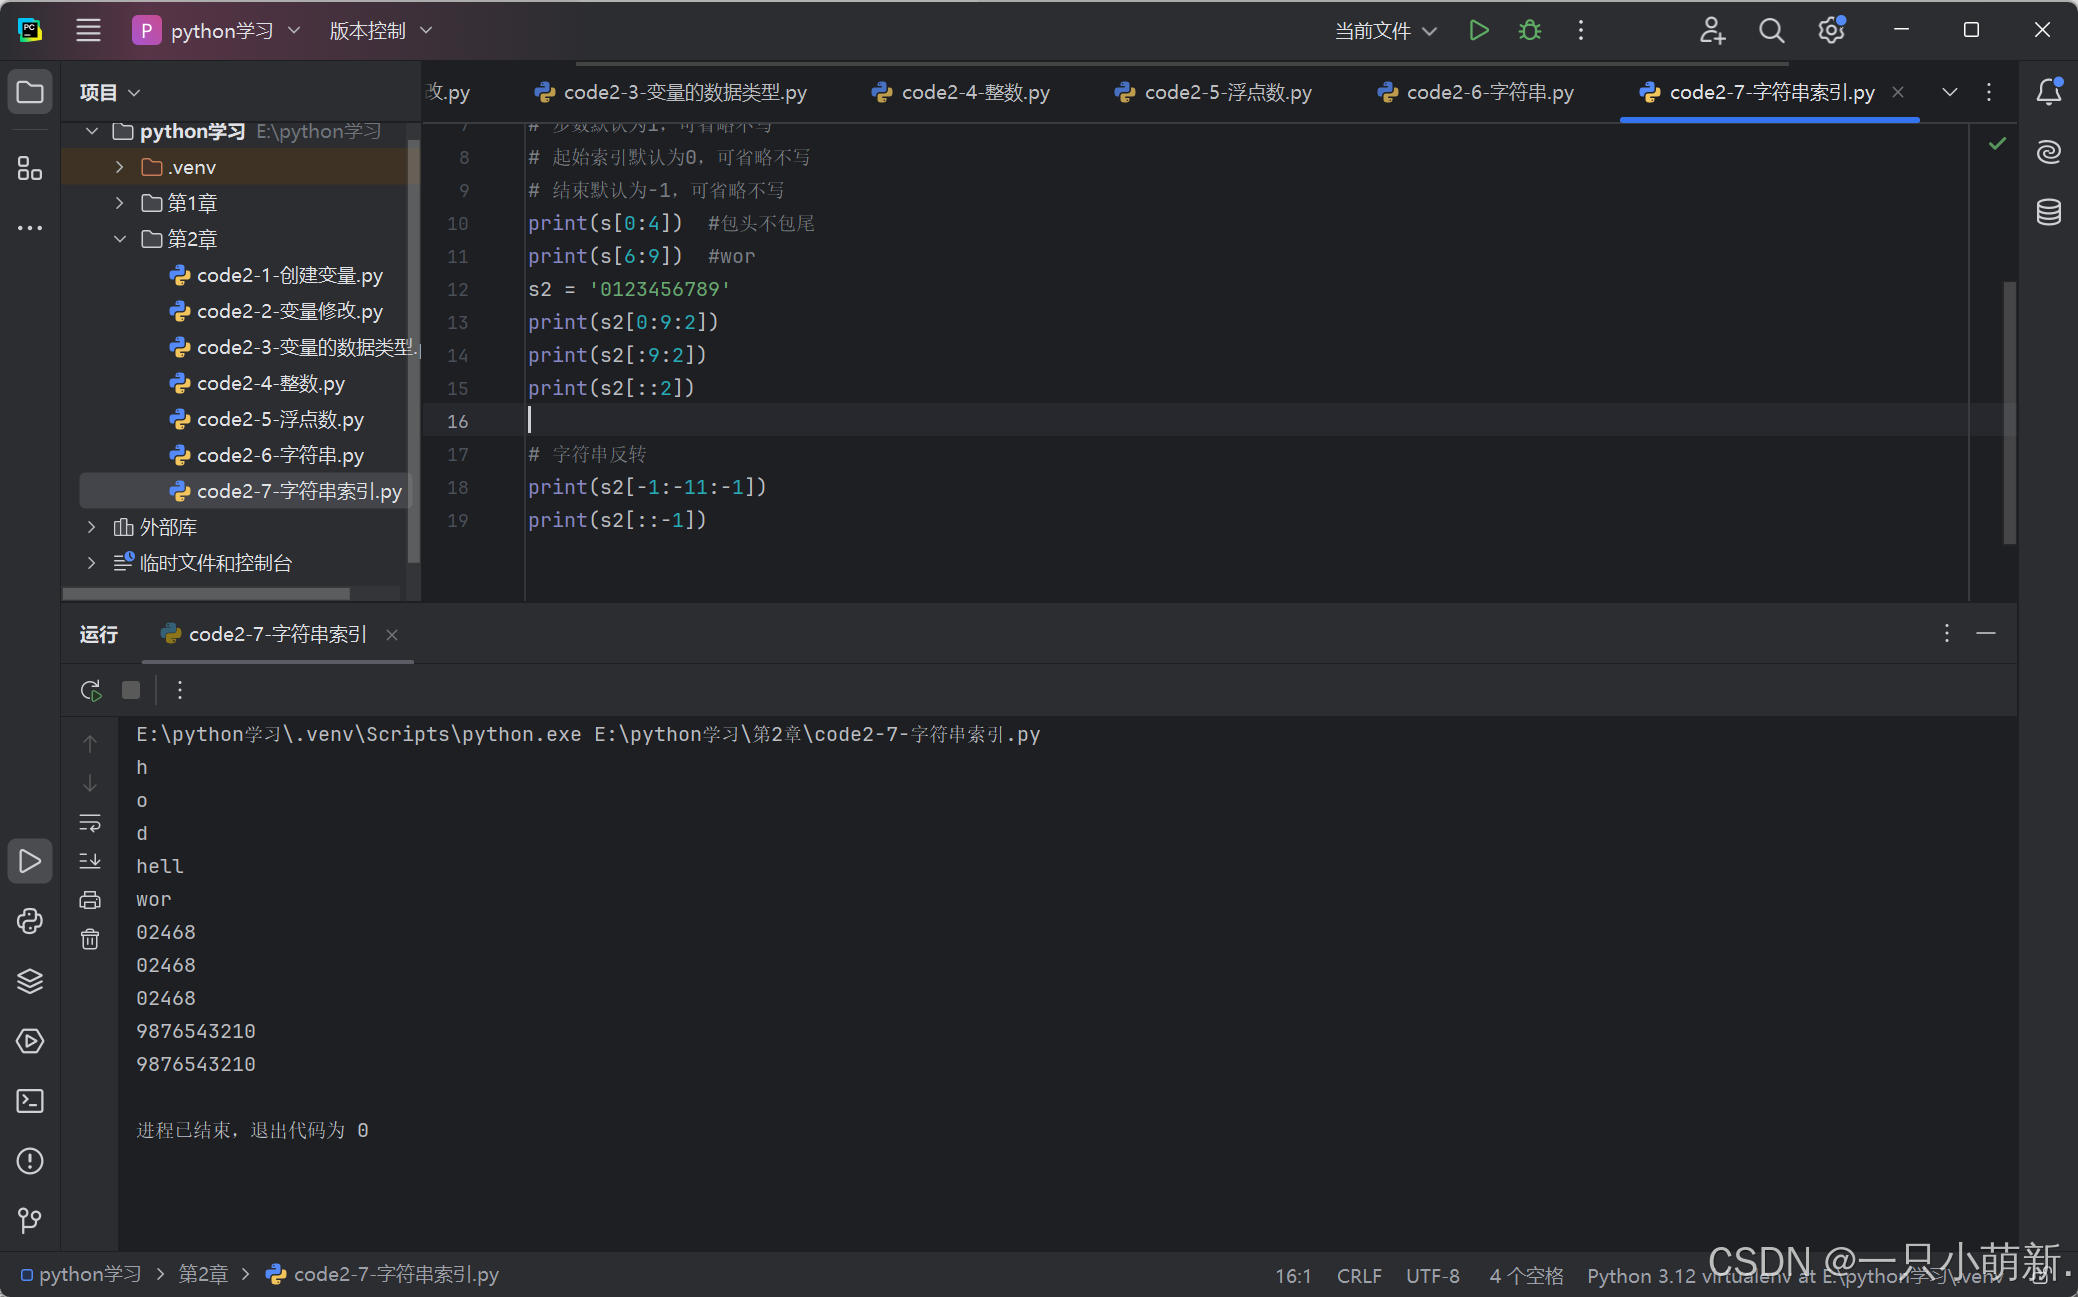Open the 当前文件 run configuration dropdown
The width and height of the screenshot is (2078, 1297).
coord(1386,31)
